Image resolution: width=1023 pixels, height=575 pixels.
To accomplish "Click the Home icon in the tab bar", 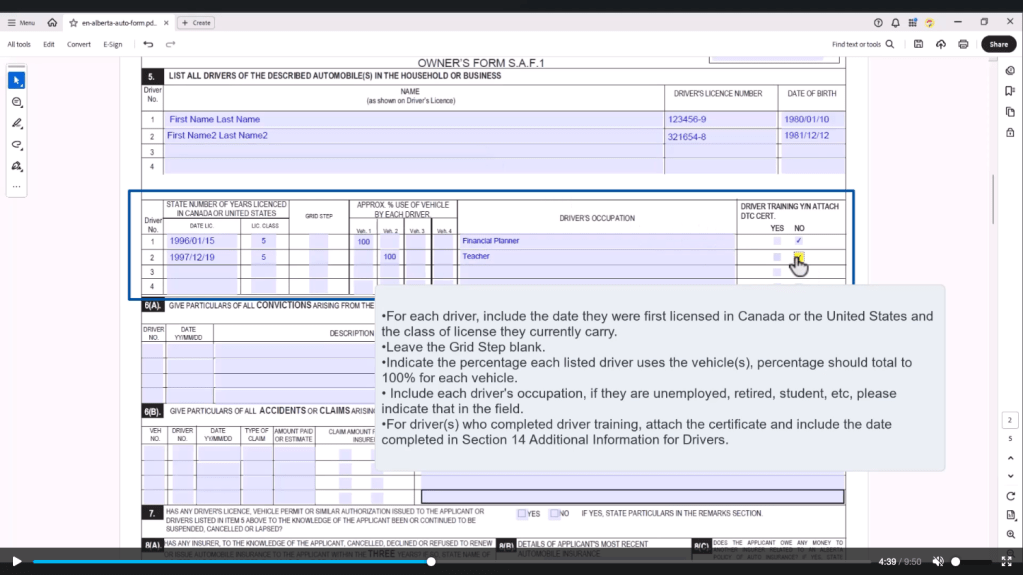I will [x=52, y=22].
